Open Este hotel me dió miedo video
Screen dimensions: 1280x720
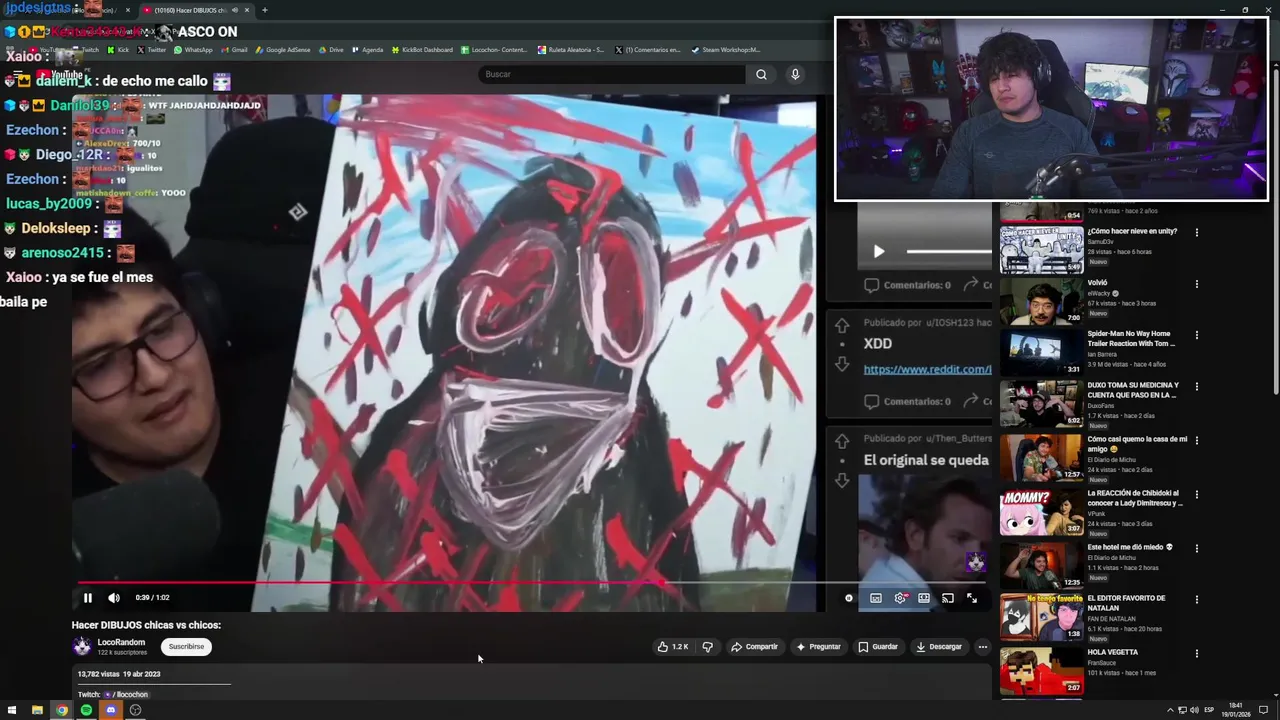coord(1130,547)
